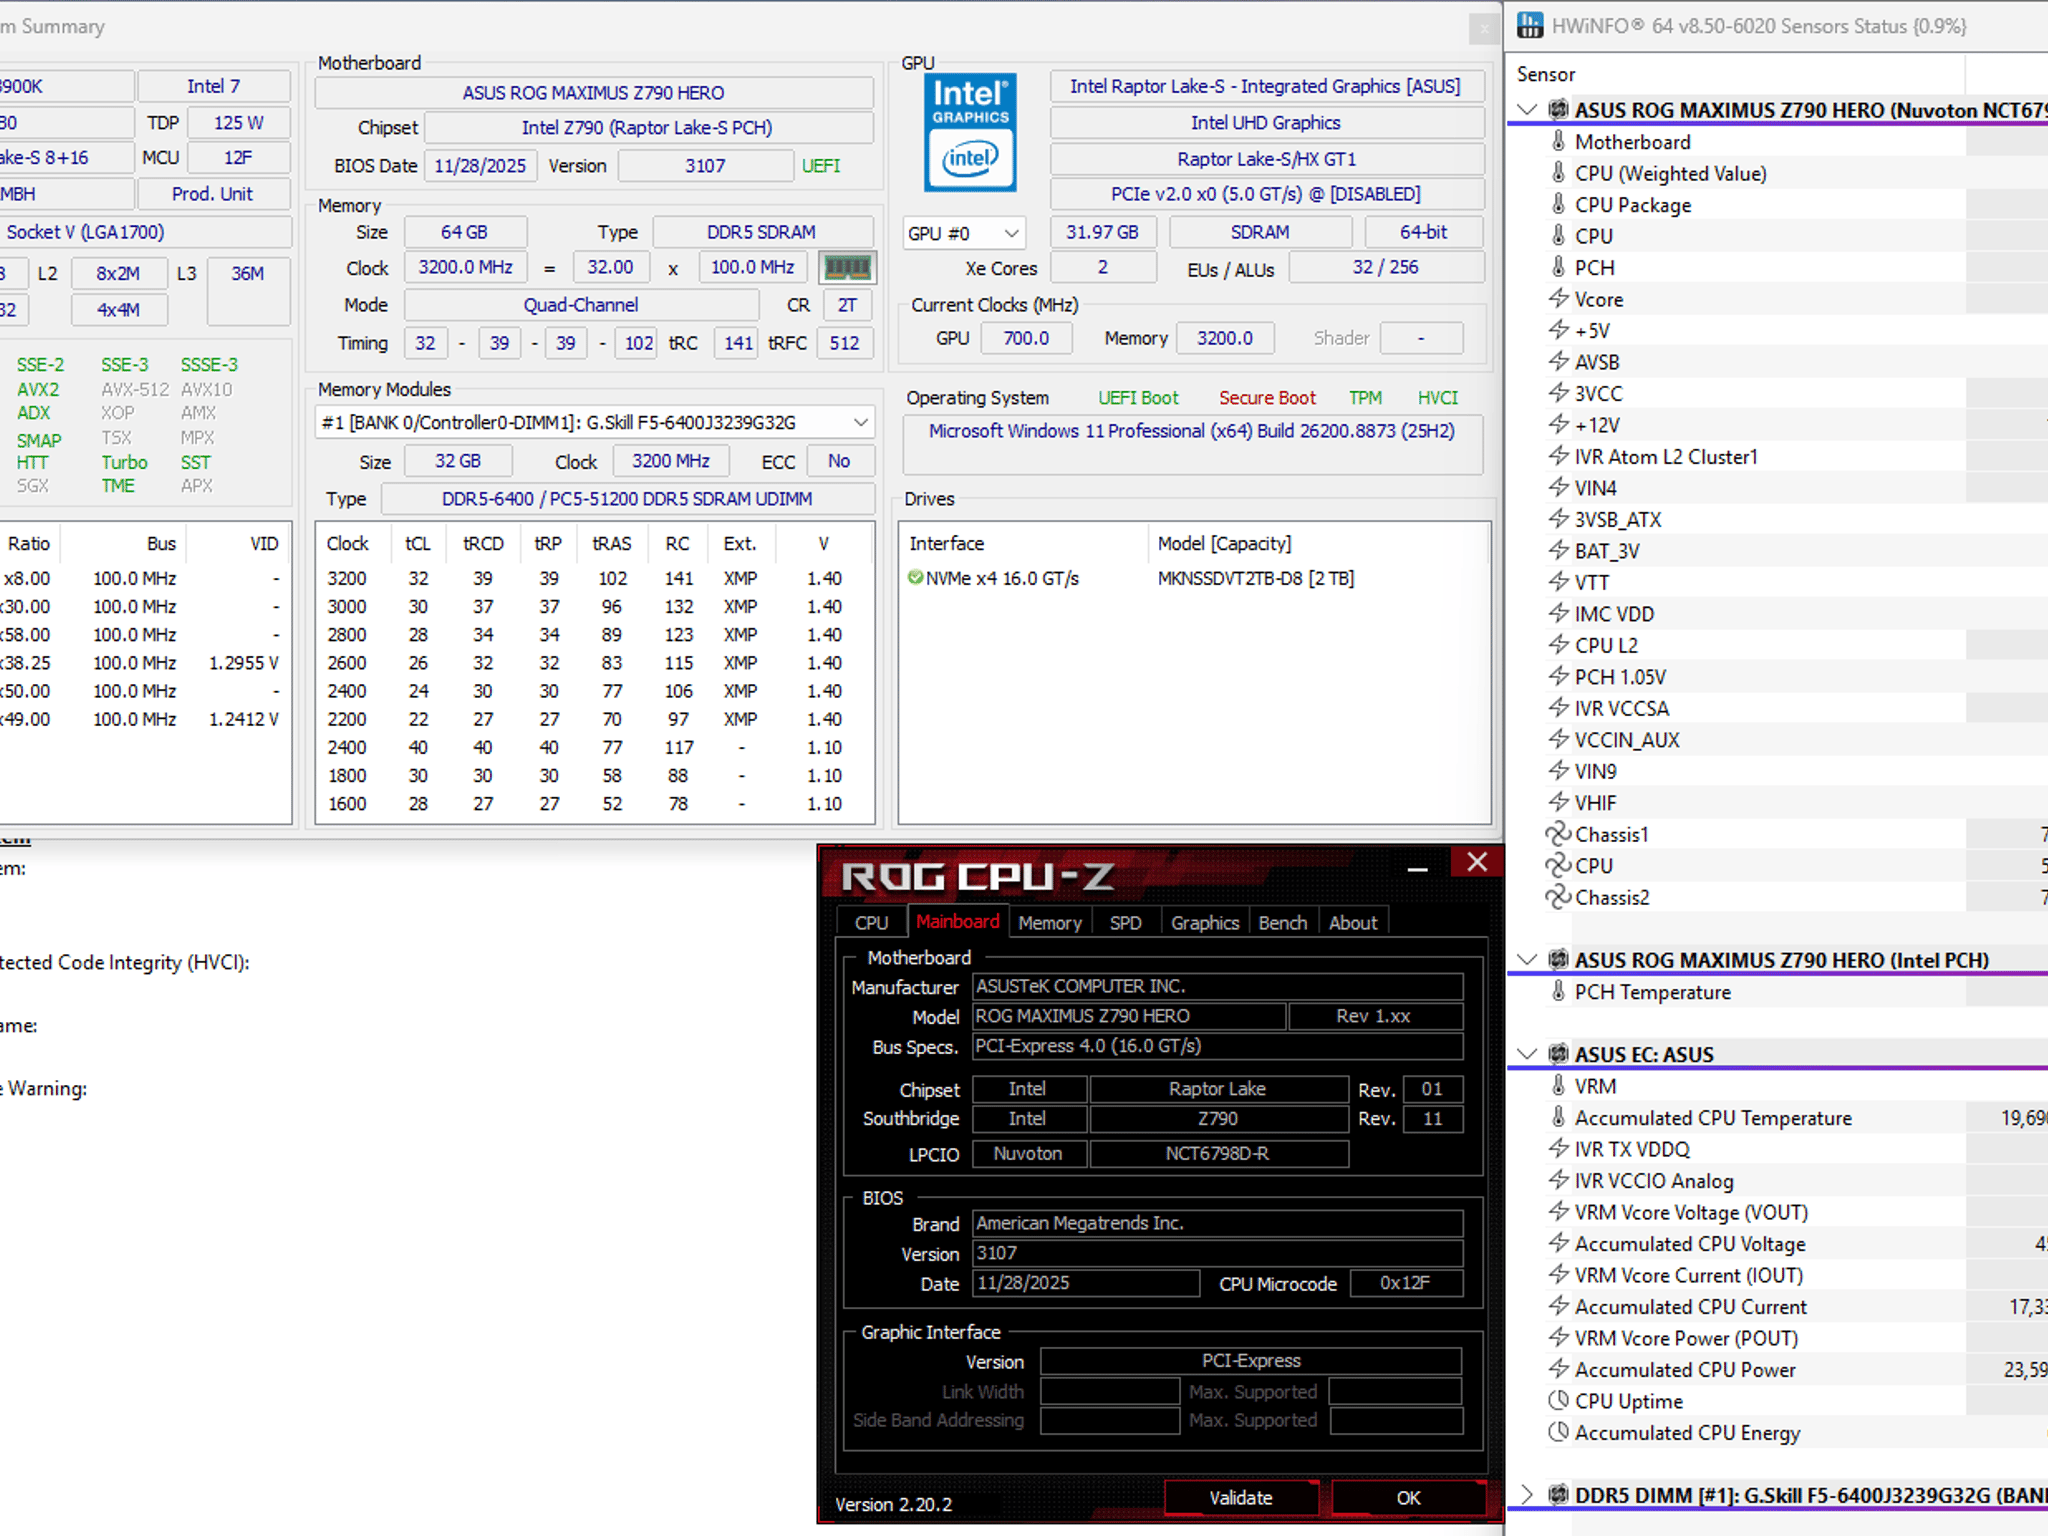Click the BIOS Date field in System Summary
This screenshot has width=2048, height=1536.
(x=480, y=166)
